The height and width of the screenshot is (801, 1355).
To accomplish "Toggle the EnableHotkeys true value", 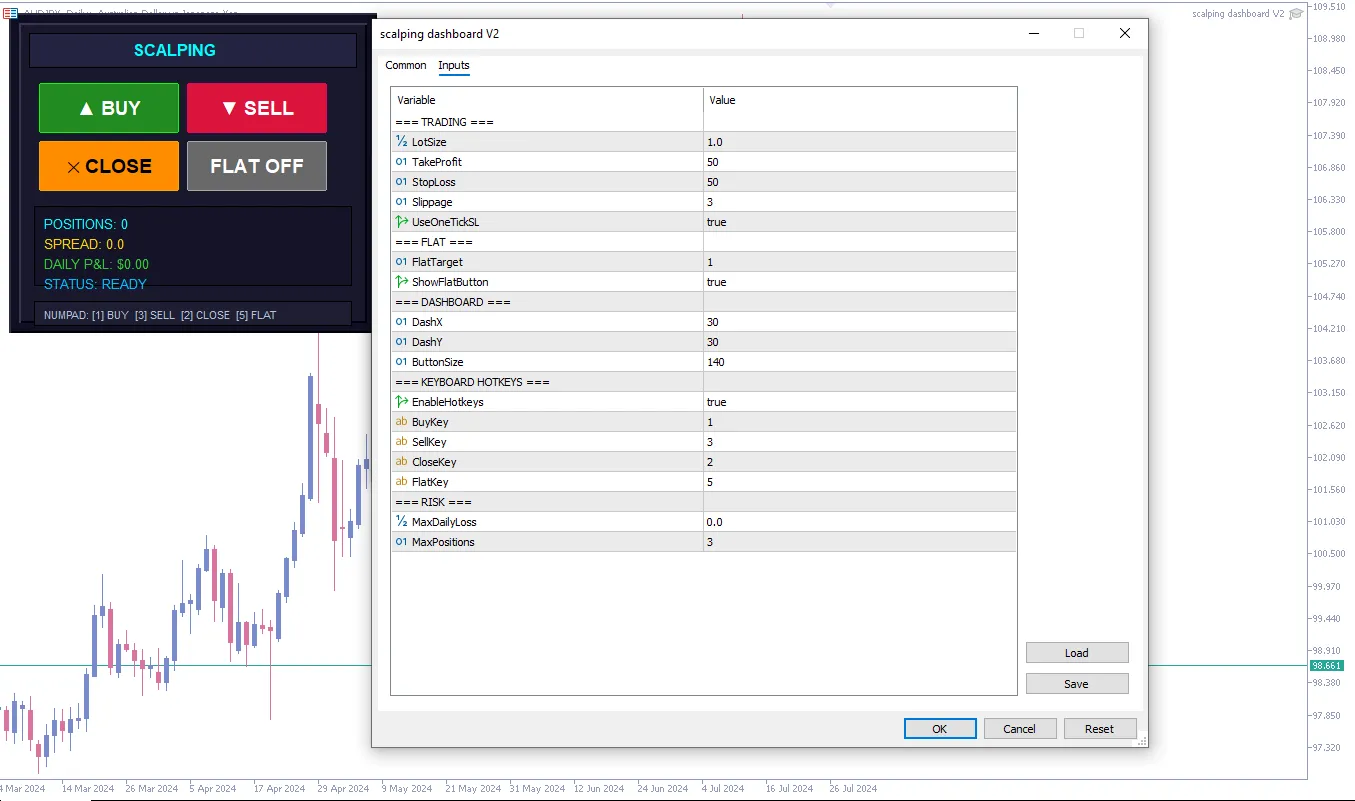I will [x=859, y=402].
